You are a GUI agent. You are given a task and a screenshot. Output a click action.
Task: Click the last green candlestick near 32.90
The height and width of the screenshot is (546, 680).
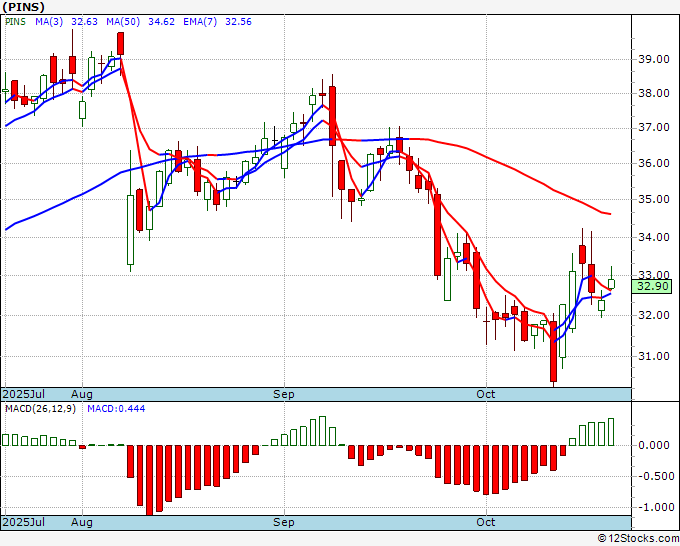[611, 284]
